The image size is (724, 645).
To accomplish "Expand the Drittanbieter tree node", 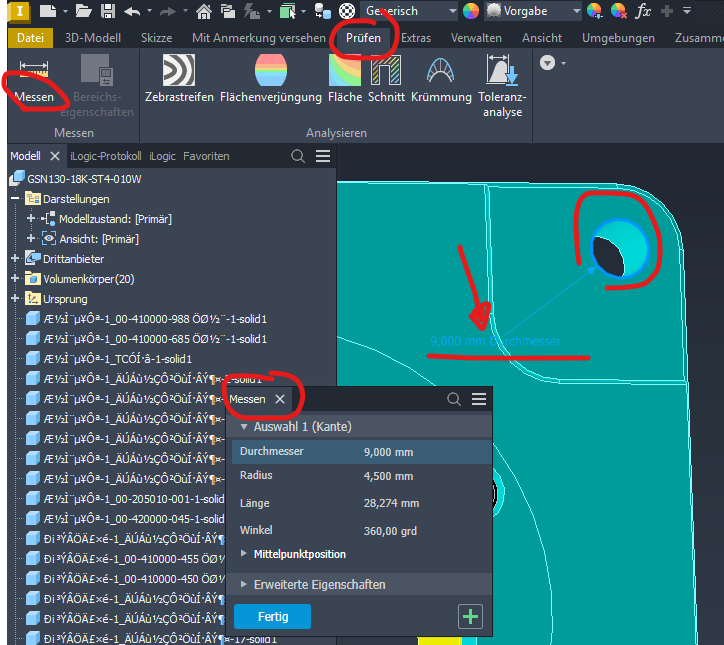I will tap(15, 258).
